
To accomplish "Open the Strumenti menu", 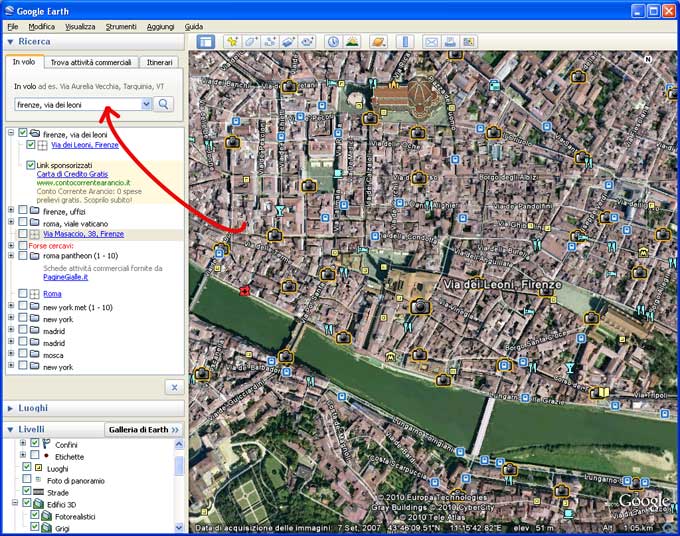I will 121,27.
